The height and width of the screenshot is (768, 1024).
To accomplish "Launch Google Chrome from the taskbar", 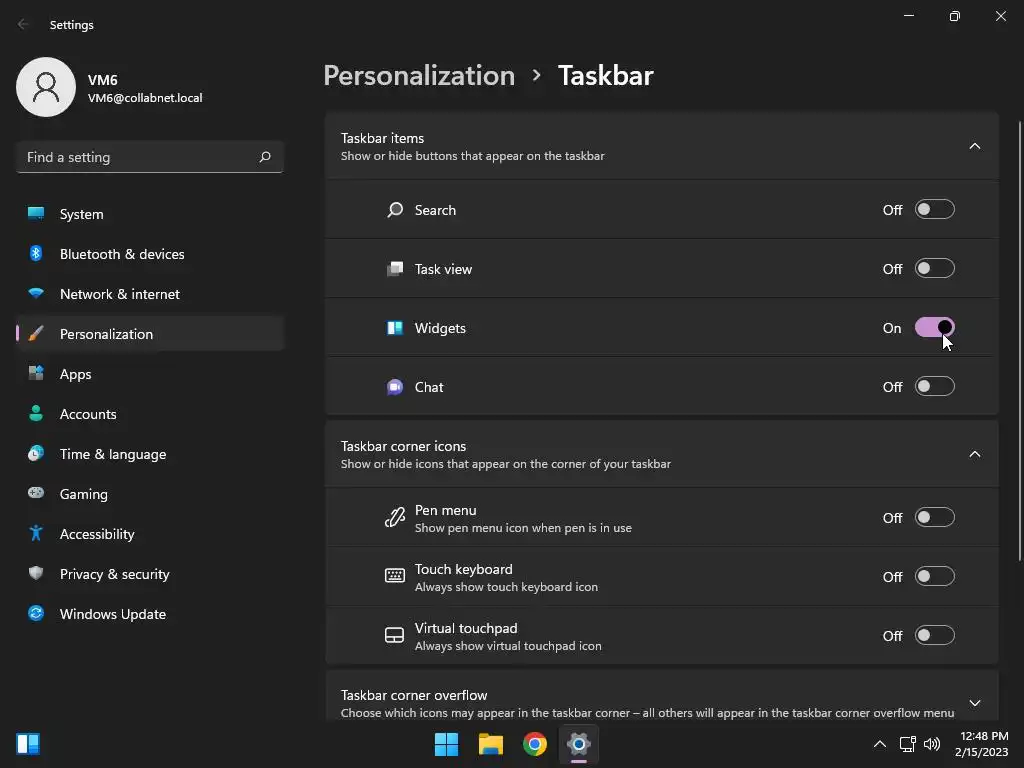I will 535,744.
